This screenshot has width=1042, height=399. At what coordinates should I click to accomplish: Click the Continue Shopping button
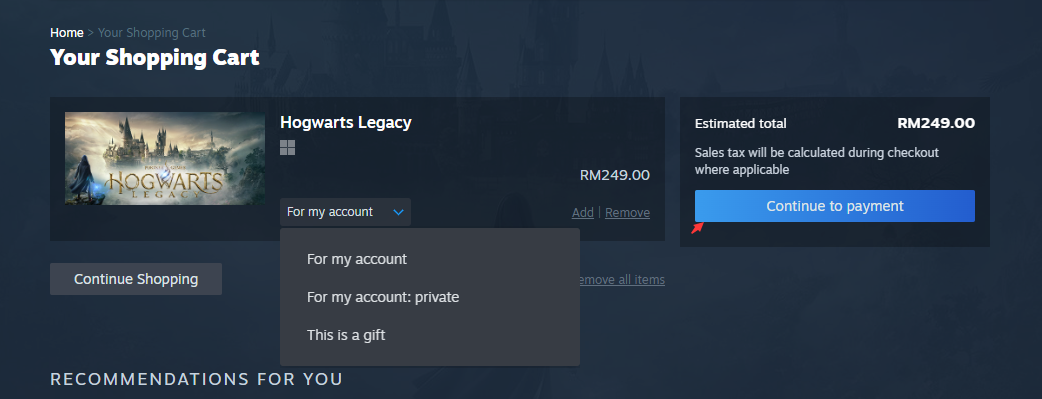[136, 279]
